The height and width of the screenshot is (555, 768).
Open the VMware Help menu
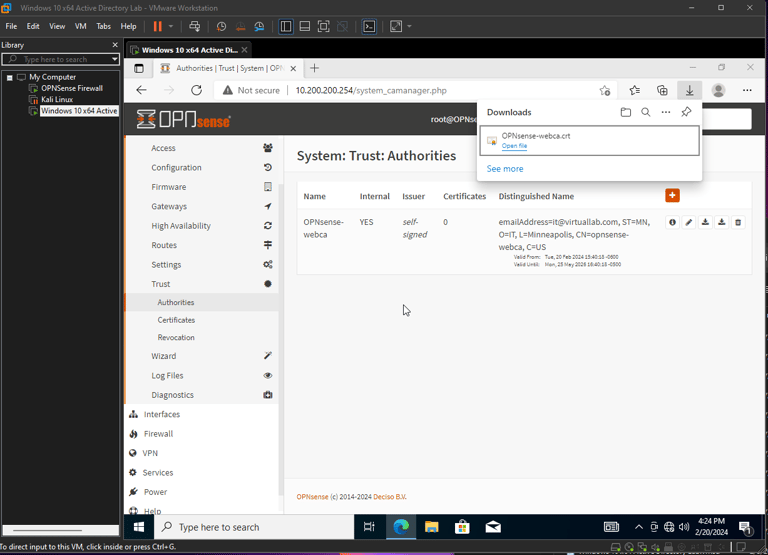[x=128, y=26]
